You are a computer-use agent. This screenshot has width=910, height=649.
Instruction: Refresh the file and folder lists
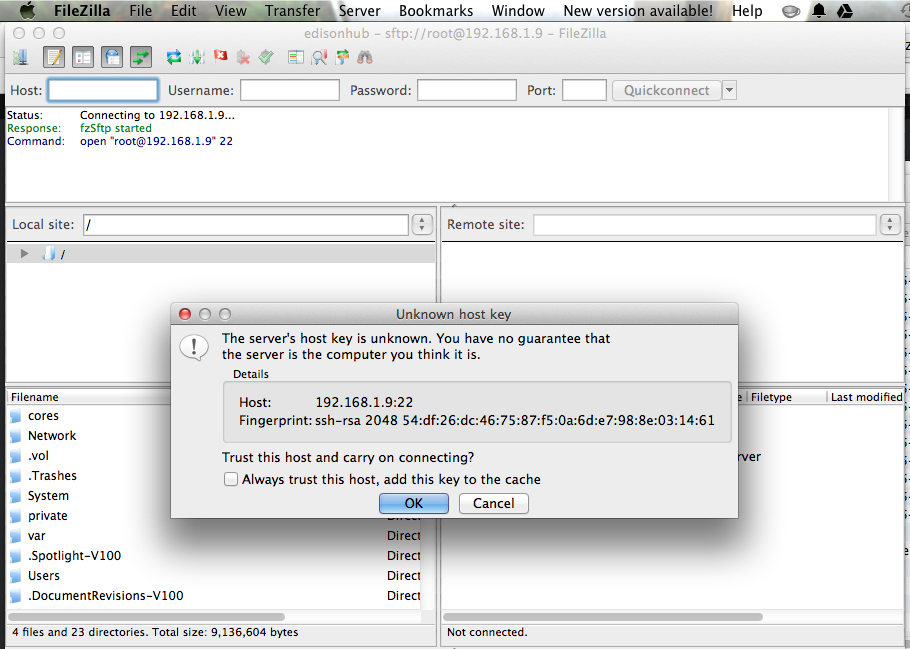click(174, 57)
